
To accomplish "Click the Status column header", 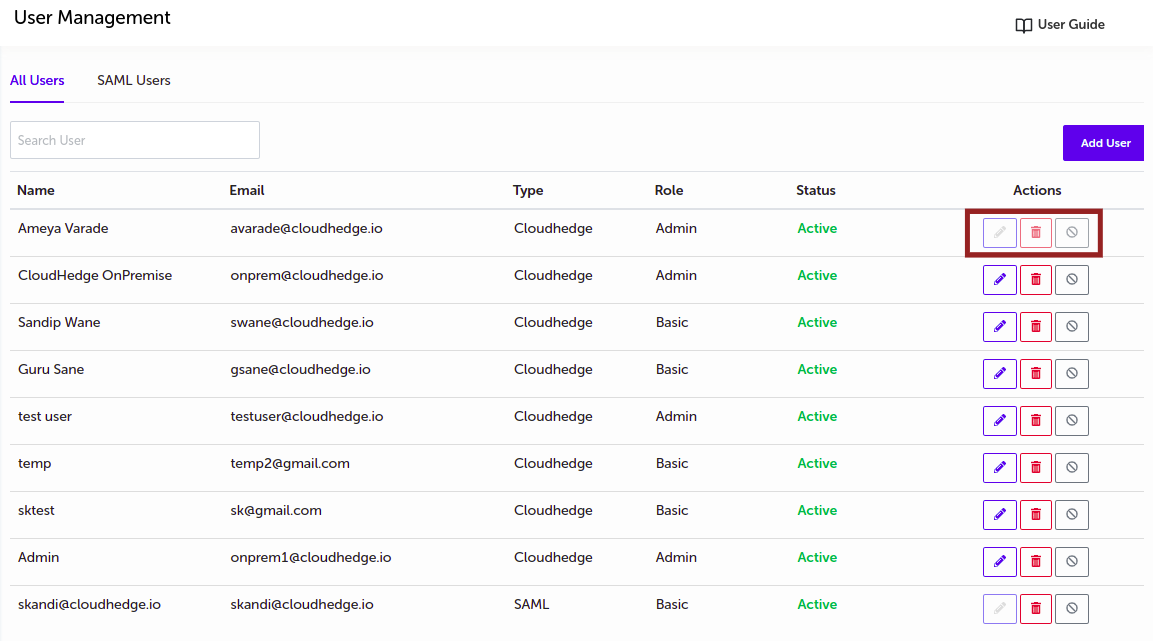I will click(x=815, y=190).
